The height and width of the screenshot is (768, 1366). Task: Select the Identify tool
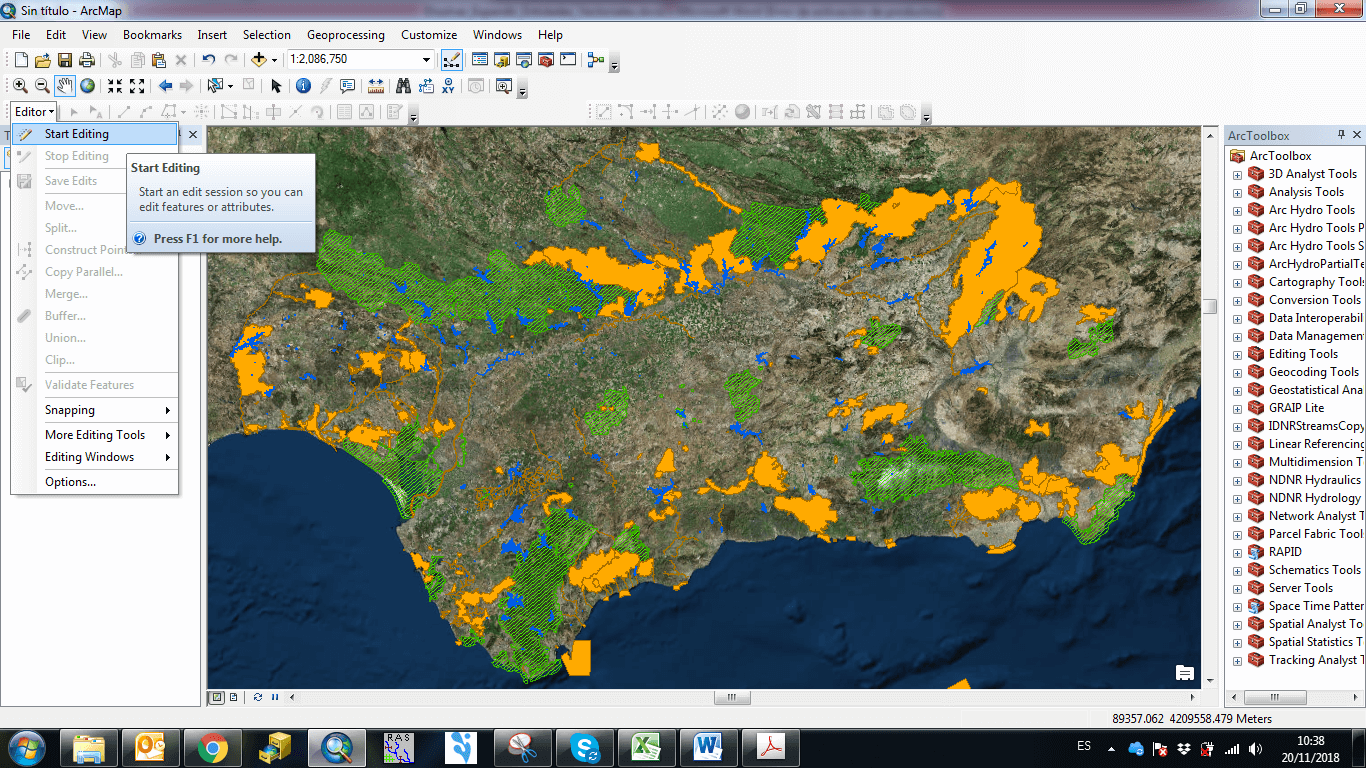point(303,86)
